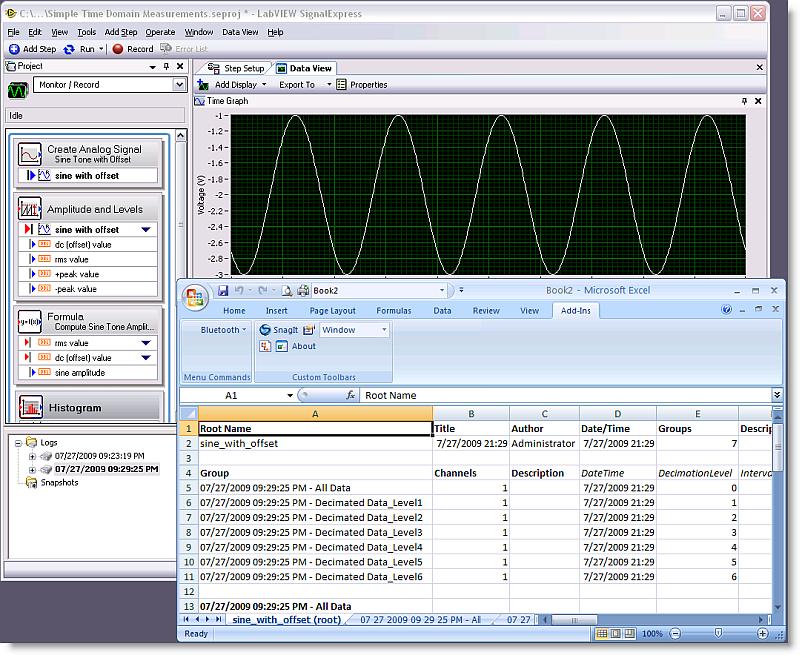The width and height of the screenshot is (800, 655).
Task: Click the Create Analog Signal step icon
Action: coord(30,154)
